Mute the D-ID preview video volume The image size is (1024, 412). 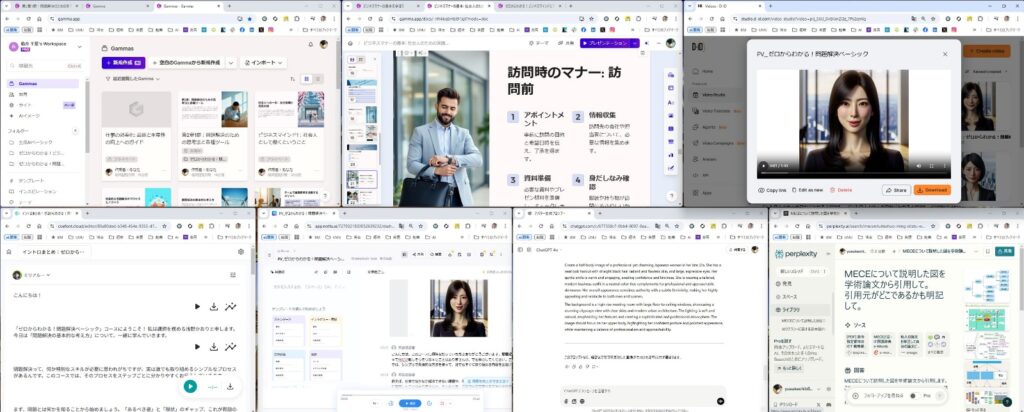coord(918,166)
